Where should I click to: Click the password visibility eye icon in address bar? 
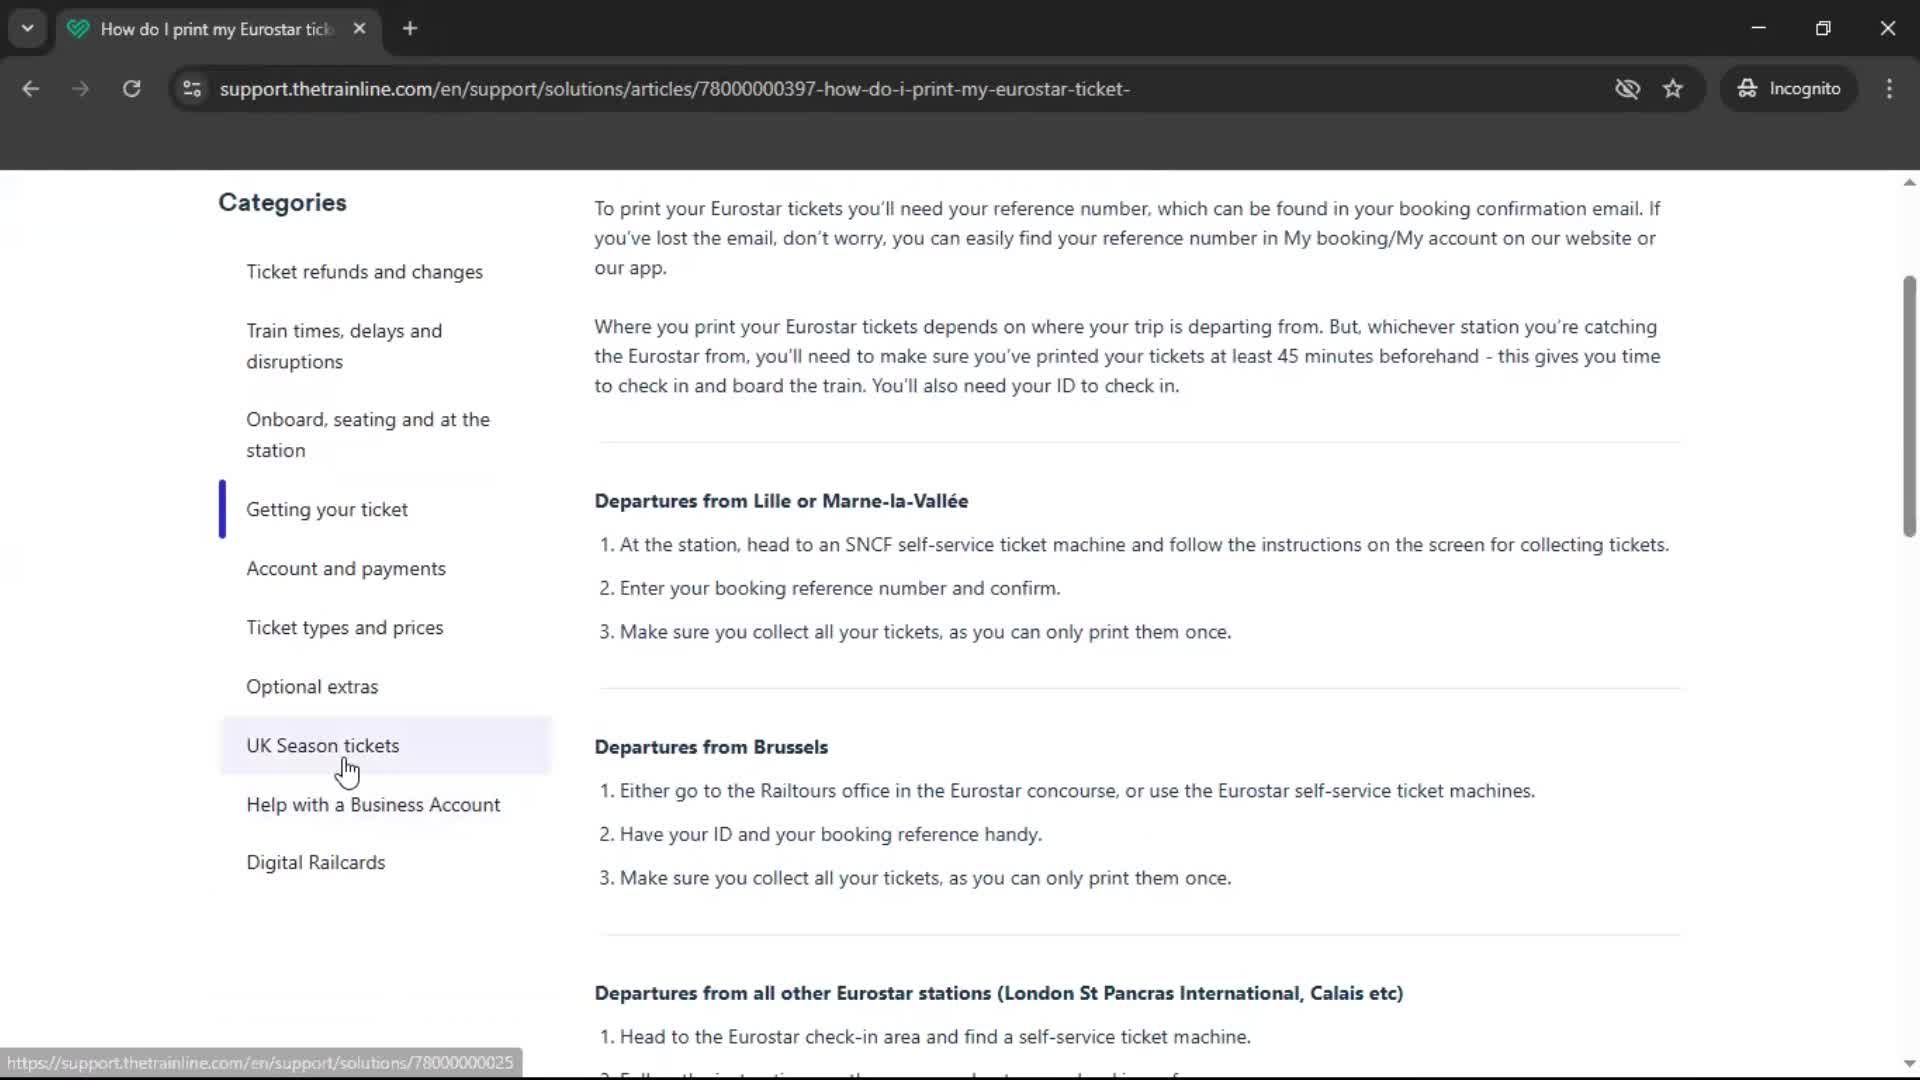[x=1628, y=88]
